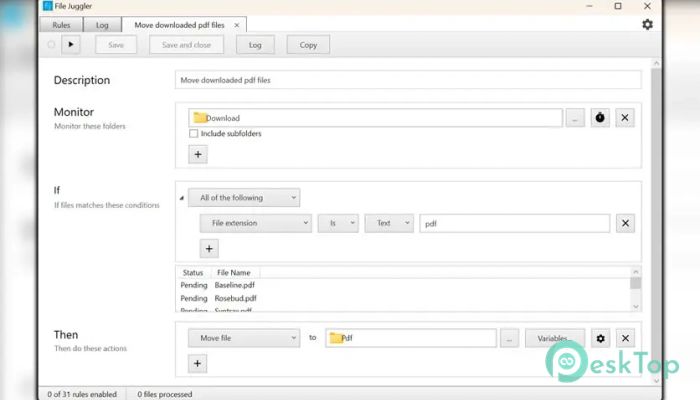Browse for Pdf destination folder
Viewport: 700px width, 400px height.
click(509, 338)
